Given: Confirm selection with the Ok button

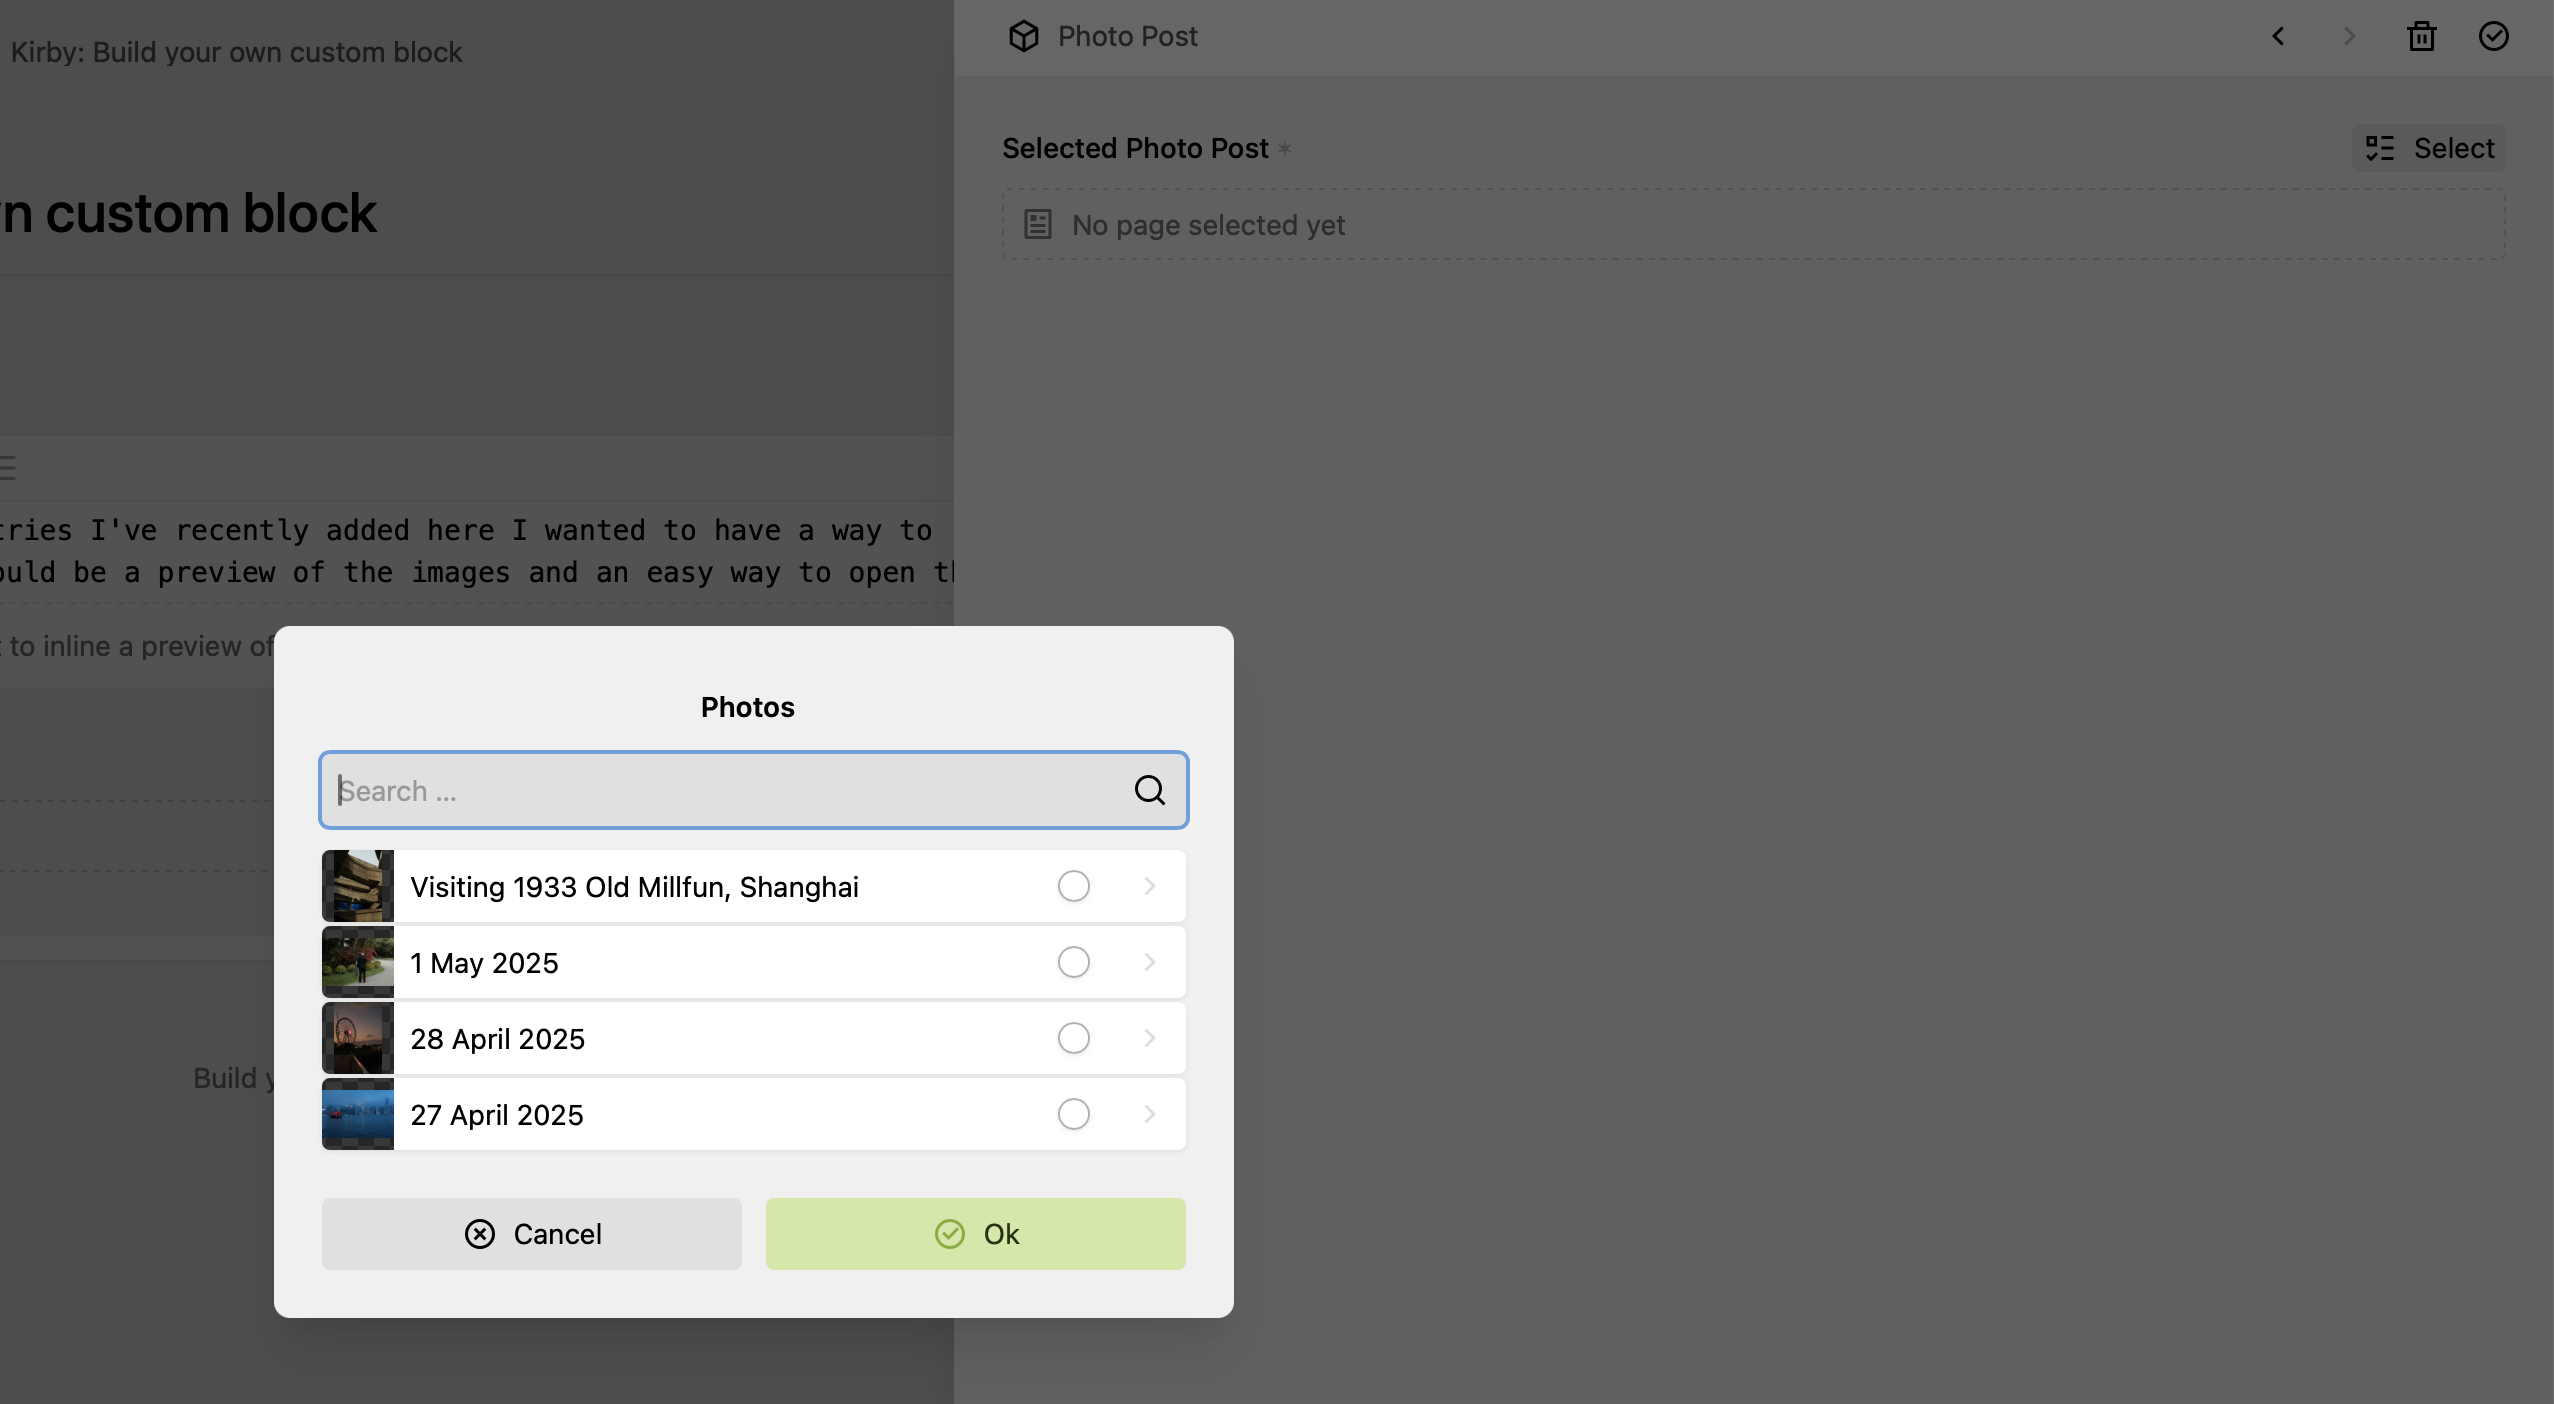Looking at the screenshot, I should [975, 1234].
